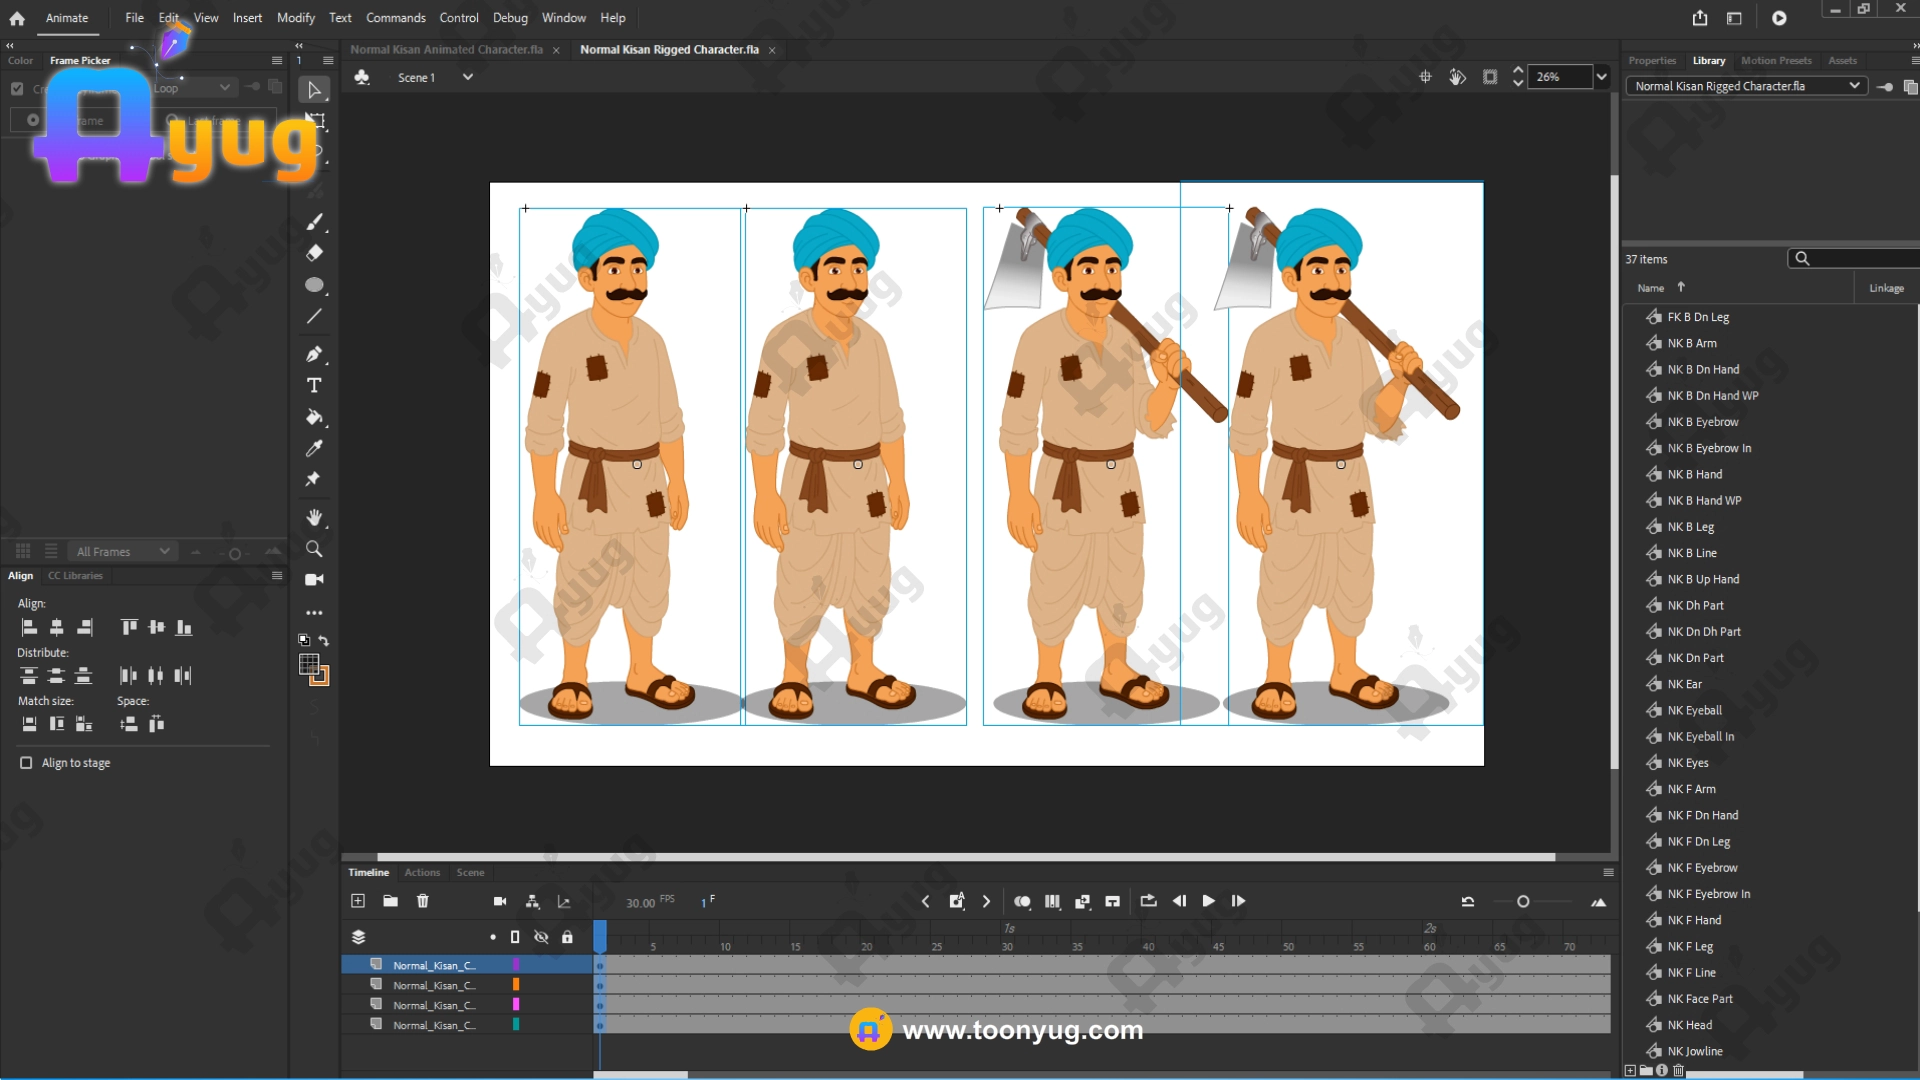The height and width of the screenshot is (1080, 1920).
Task: Select the Text tool
Action: tap(314, 385)
